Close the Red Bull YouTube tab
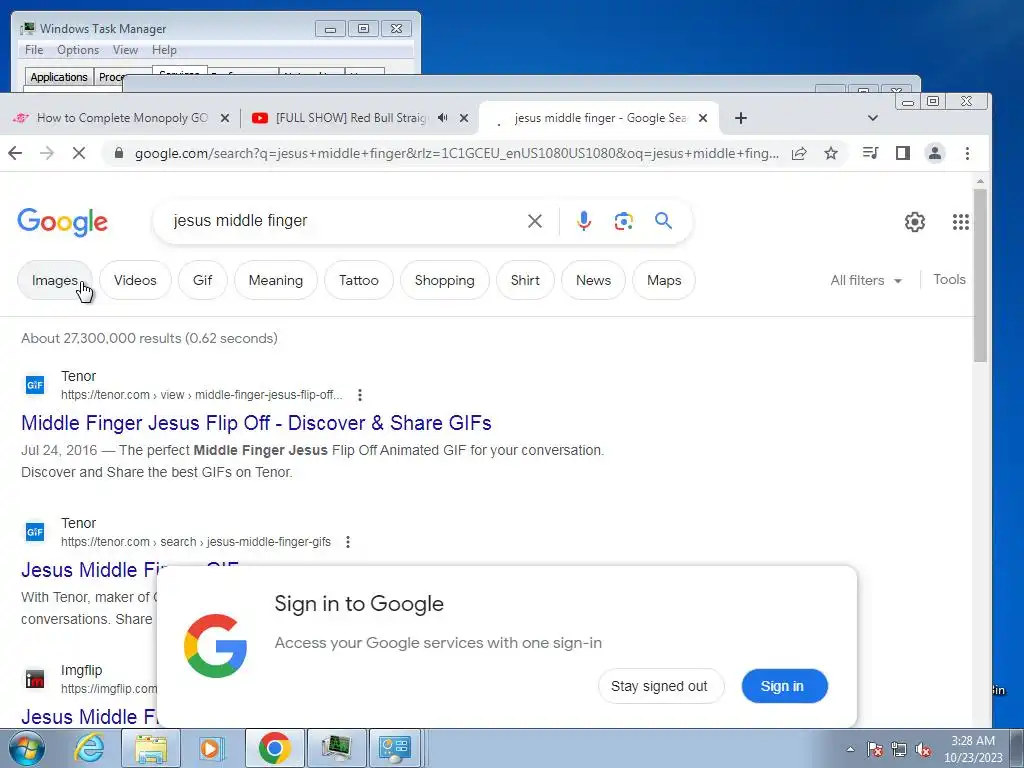1024x768 pixels. [464, 118]
